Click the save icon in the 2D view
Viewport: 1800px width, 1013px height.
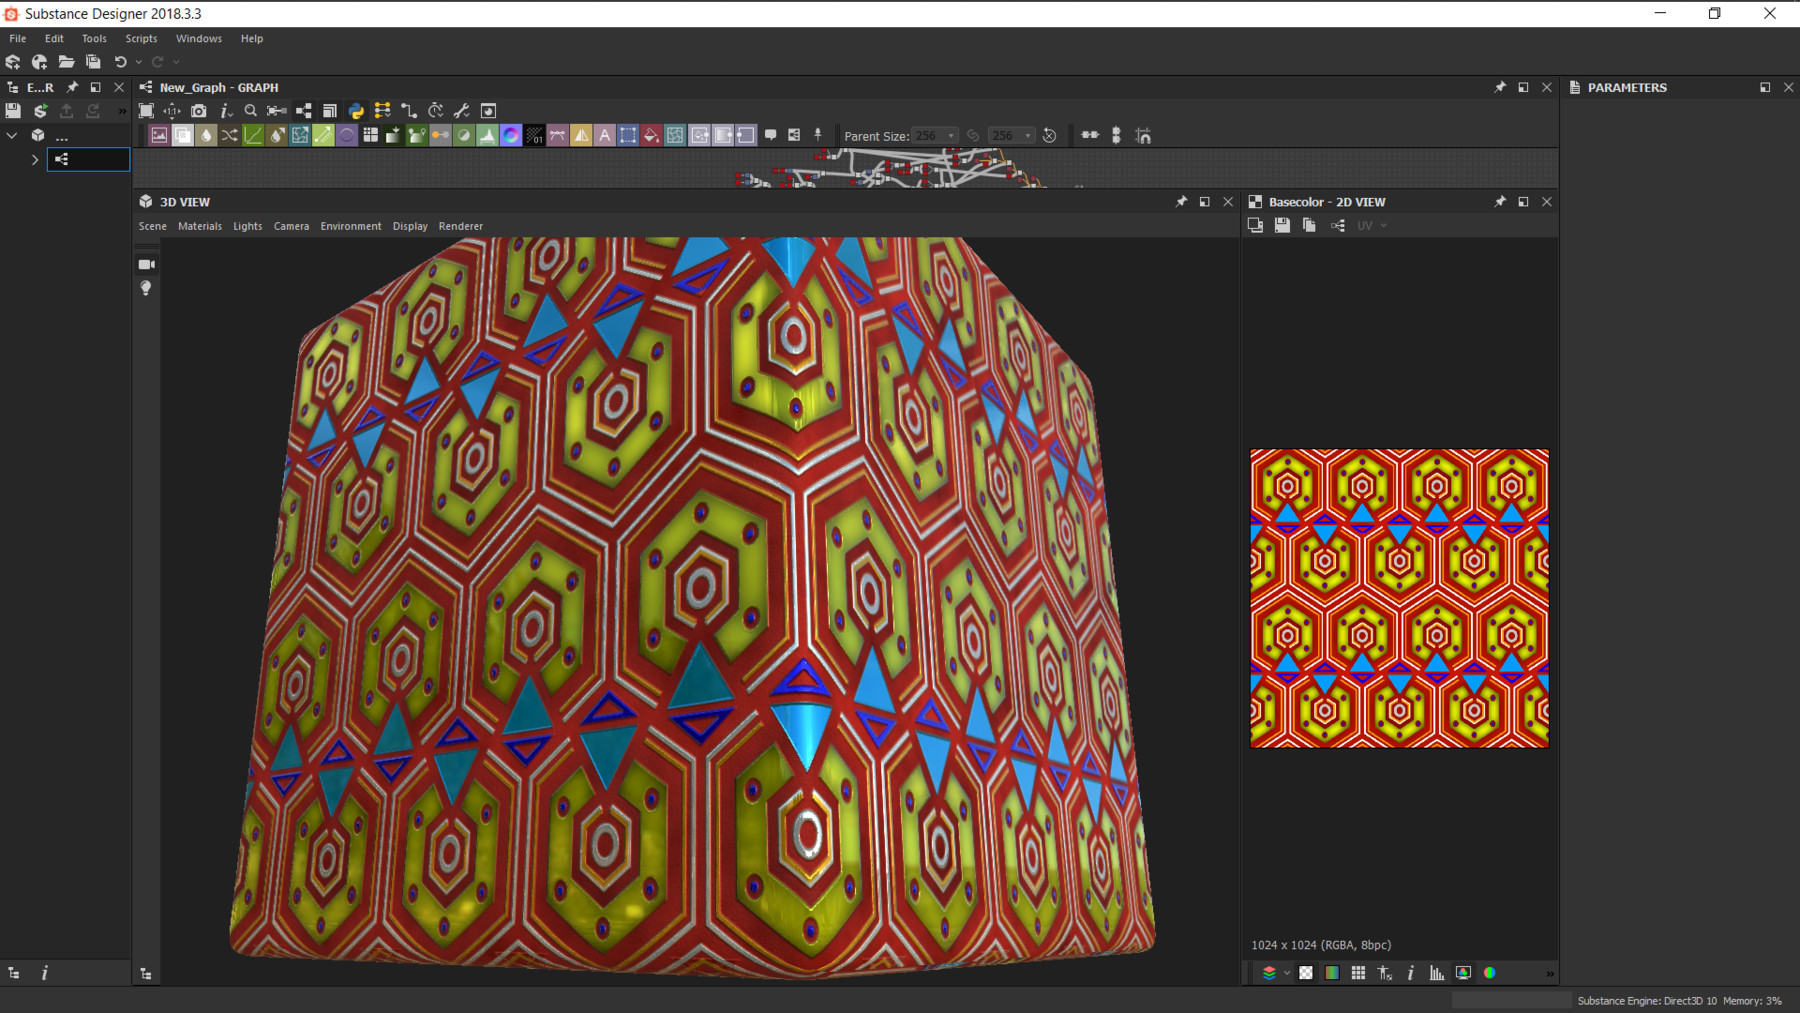(x=1281, y=225)
